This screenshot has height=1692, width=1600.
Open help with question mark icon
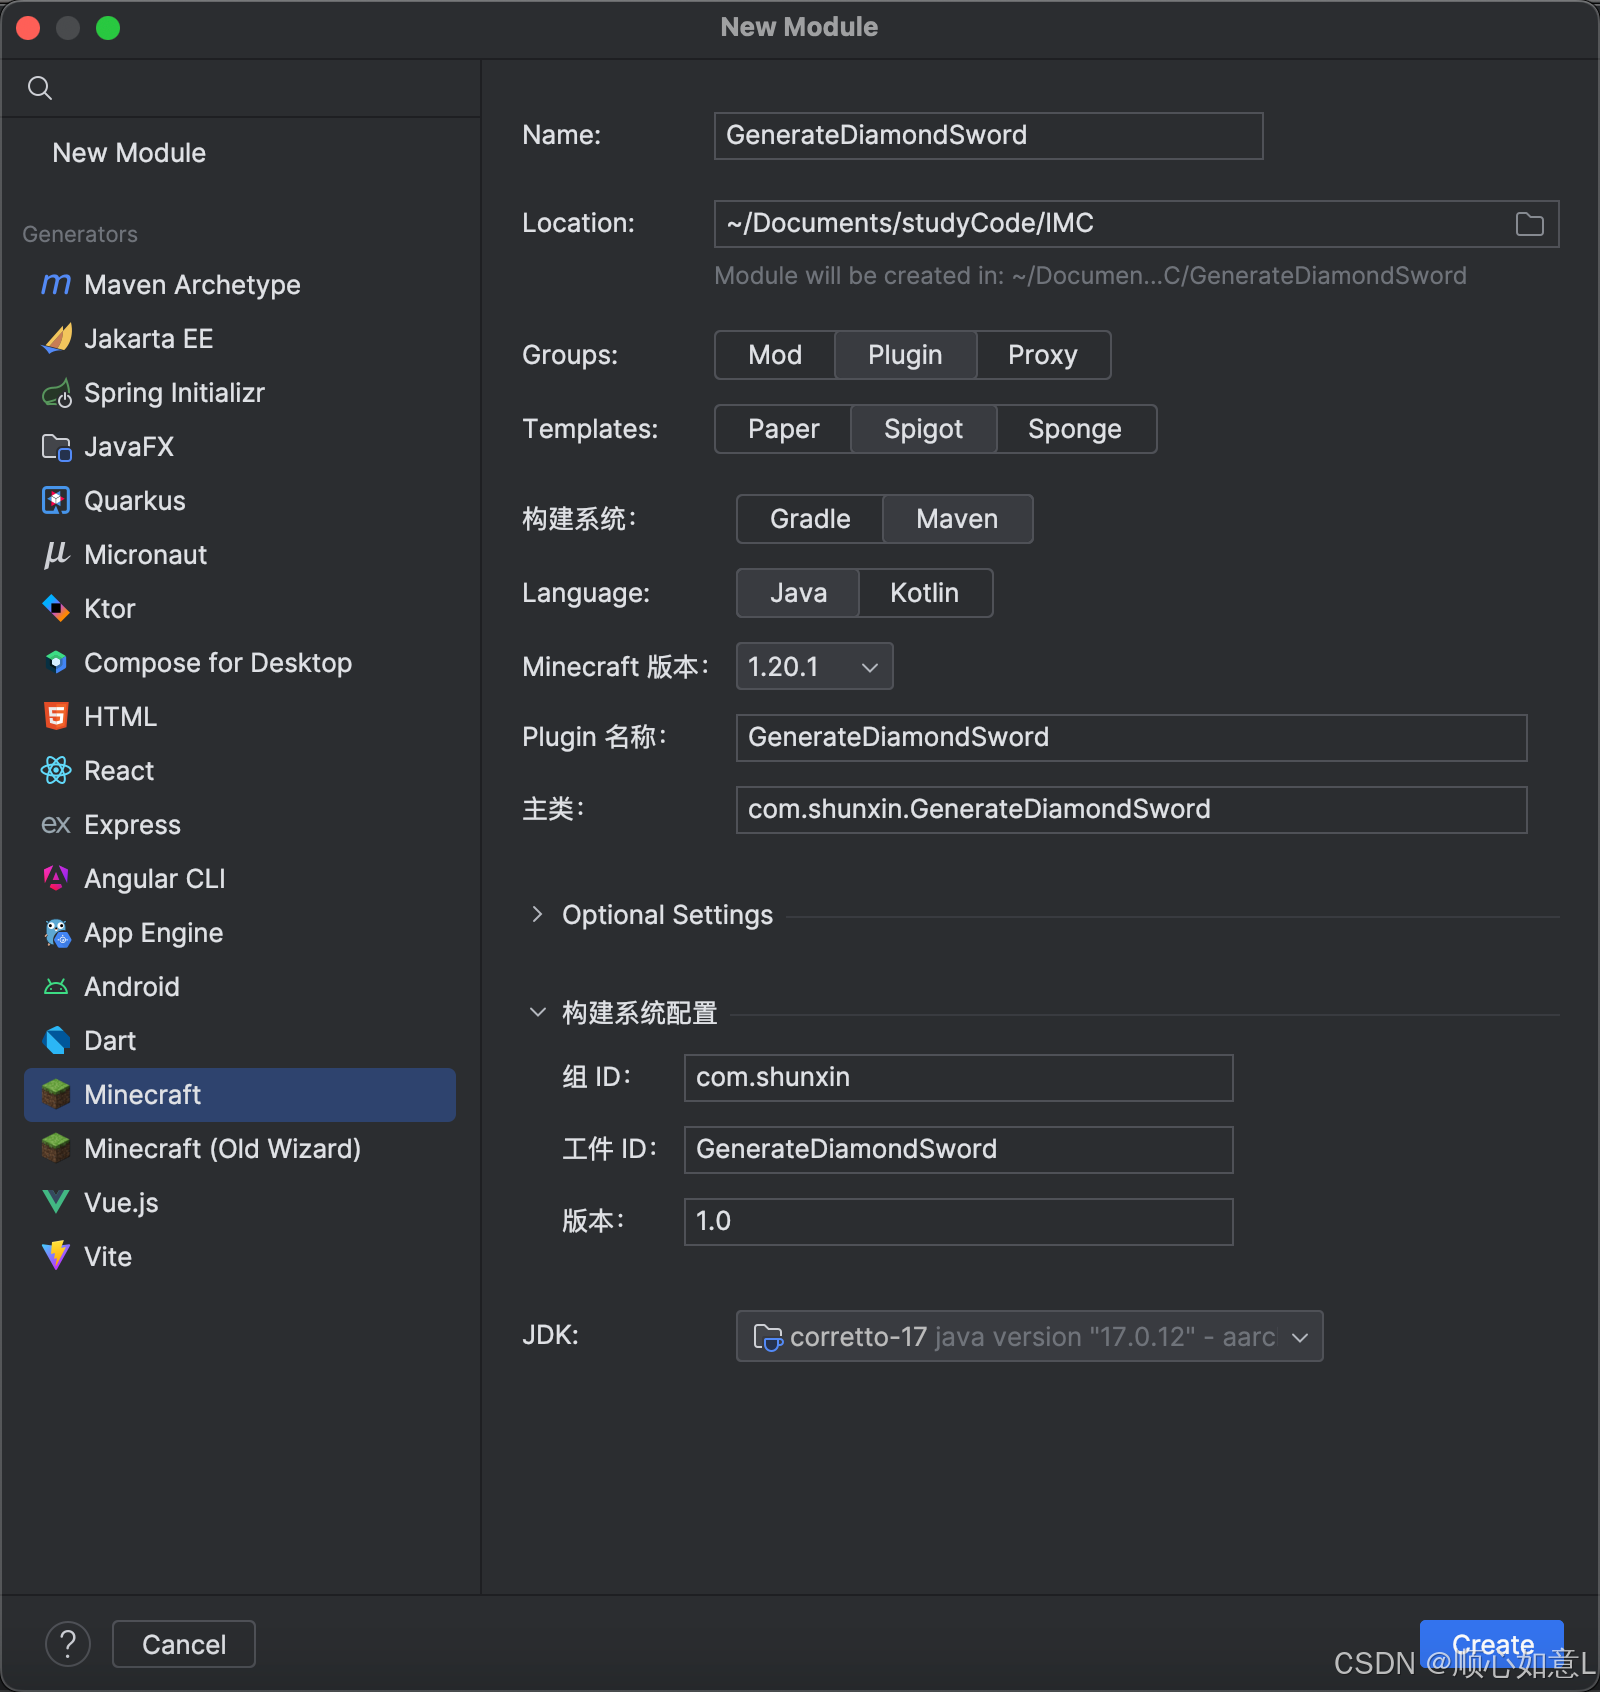click(68, 1644)
